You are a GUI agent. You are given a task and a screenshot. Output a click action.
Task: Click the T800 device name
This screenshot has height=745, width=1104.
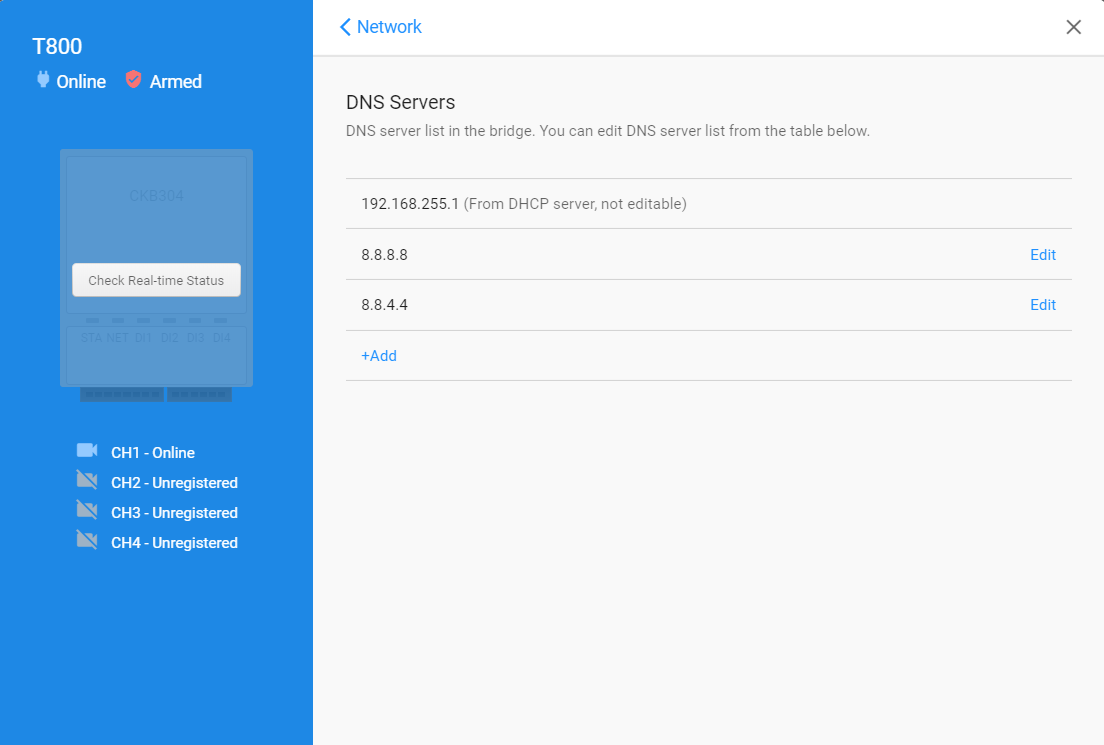click(x=57, y=46)
